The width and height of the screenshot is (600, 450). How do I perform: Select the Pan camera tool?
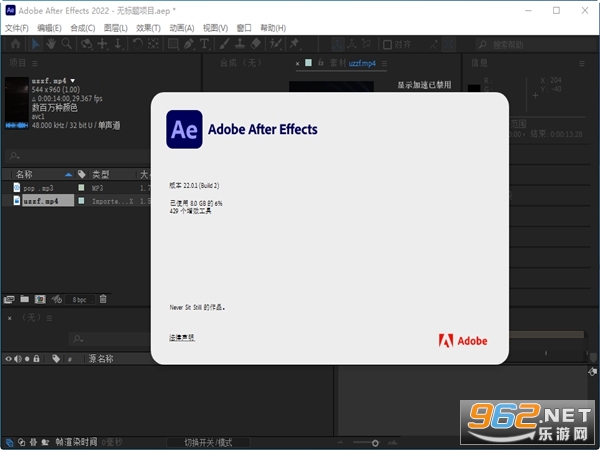pos(103,44)
